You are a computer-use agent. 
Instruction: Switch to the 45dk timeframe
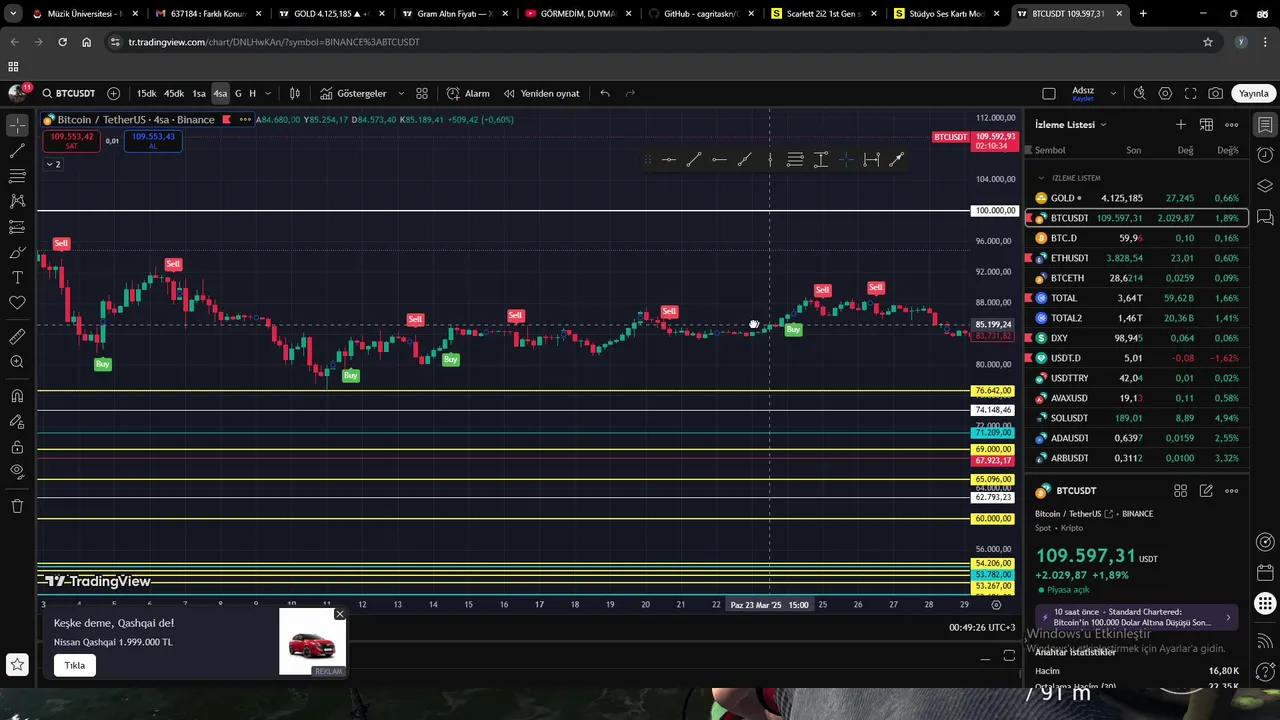point(174,93)
